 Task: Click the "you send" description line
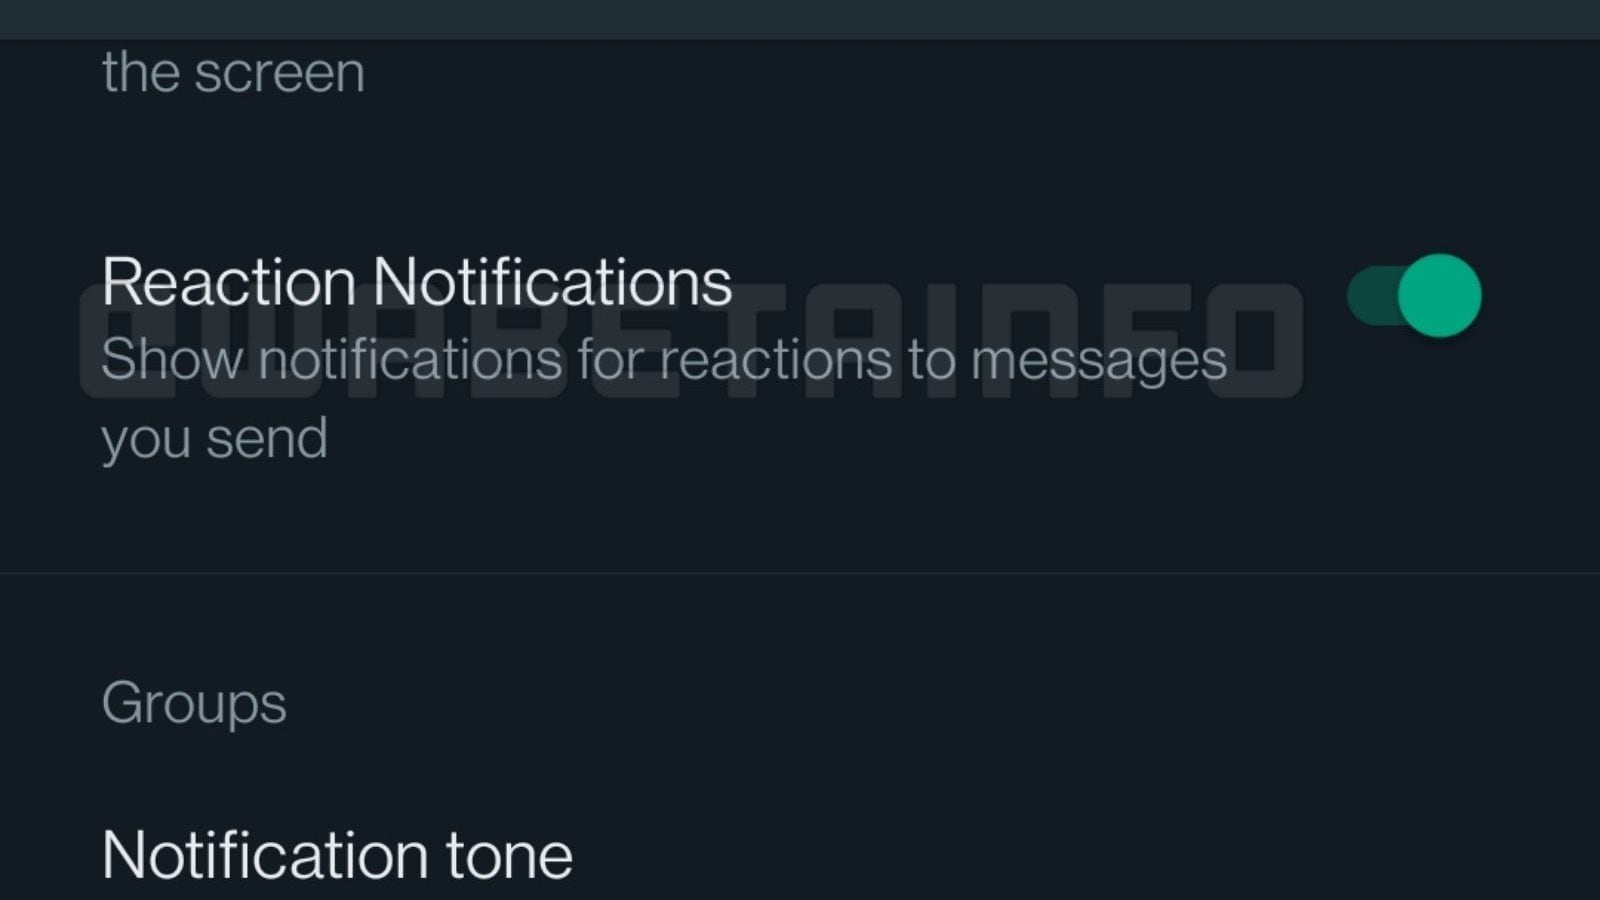215,439
